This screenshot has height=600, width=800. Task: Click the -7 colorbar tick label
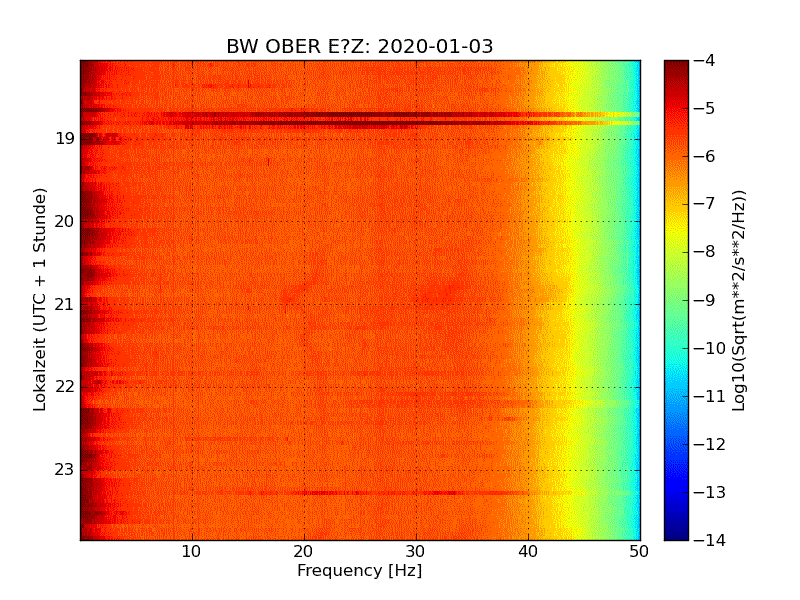click(705, 204)
